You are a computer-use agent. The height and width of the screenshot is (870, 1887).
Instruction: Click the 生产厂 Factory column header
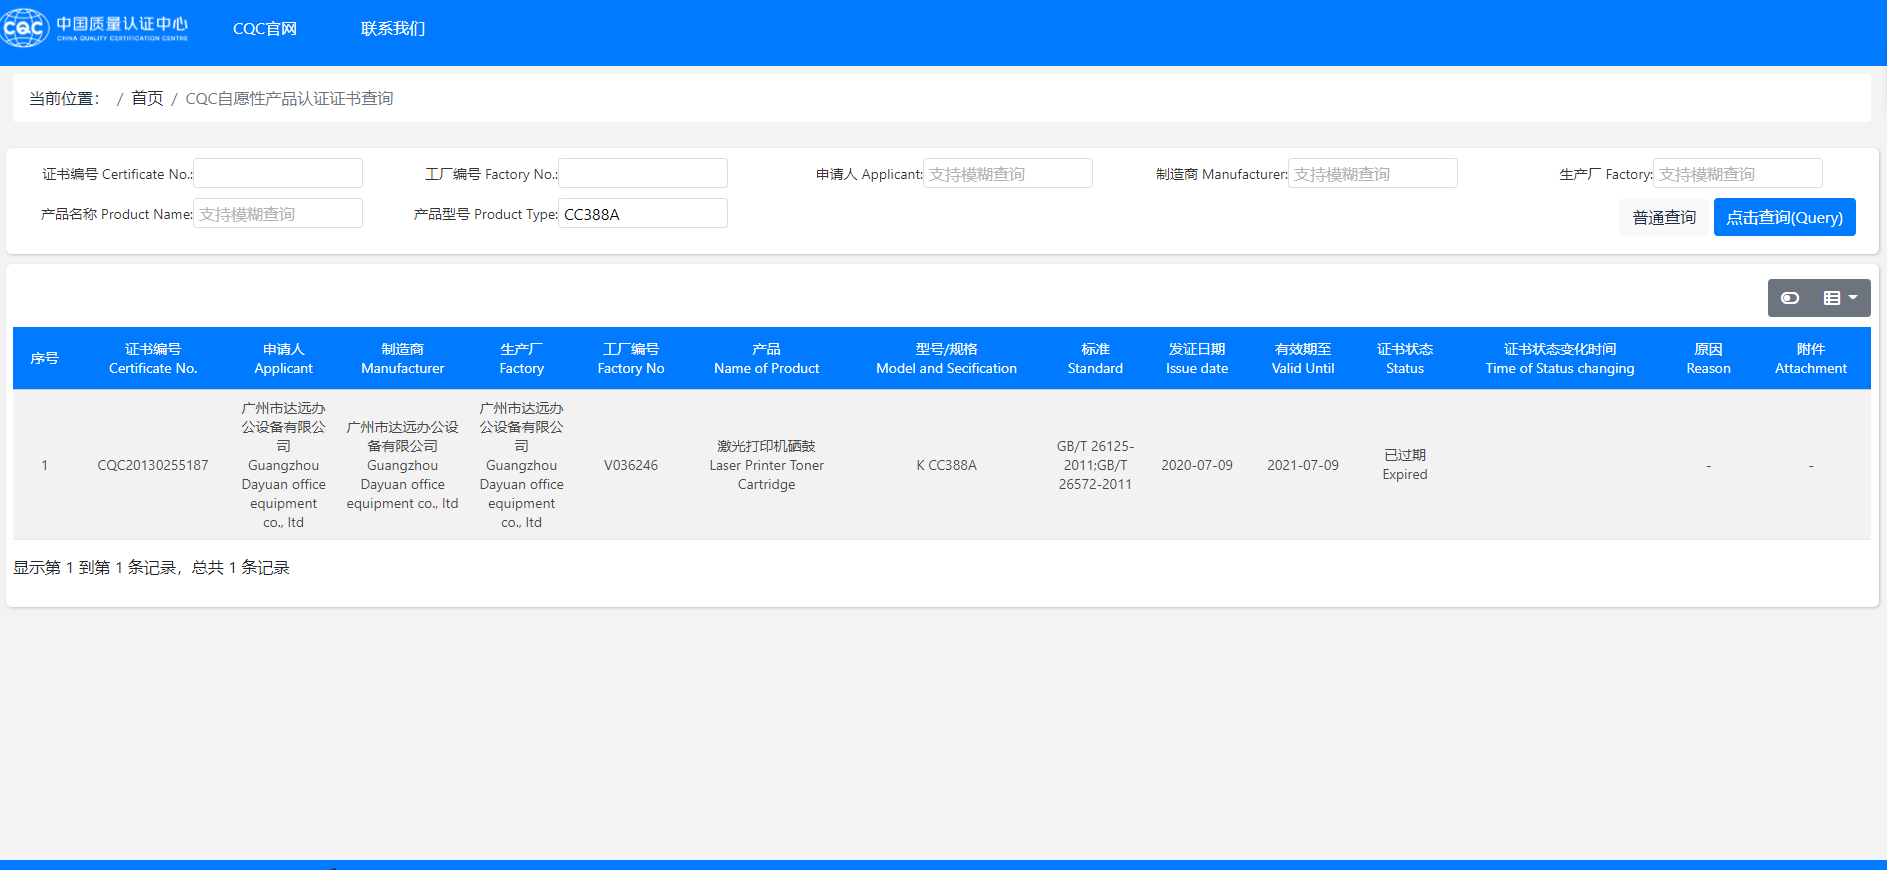click(522, 358)
